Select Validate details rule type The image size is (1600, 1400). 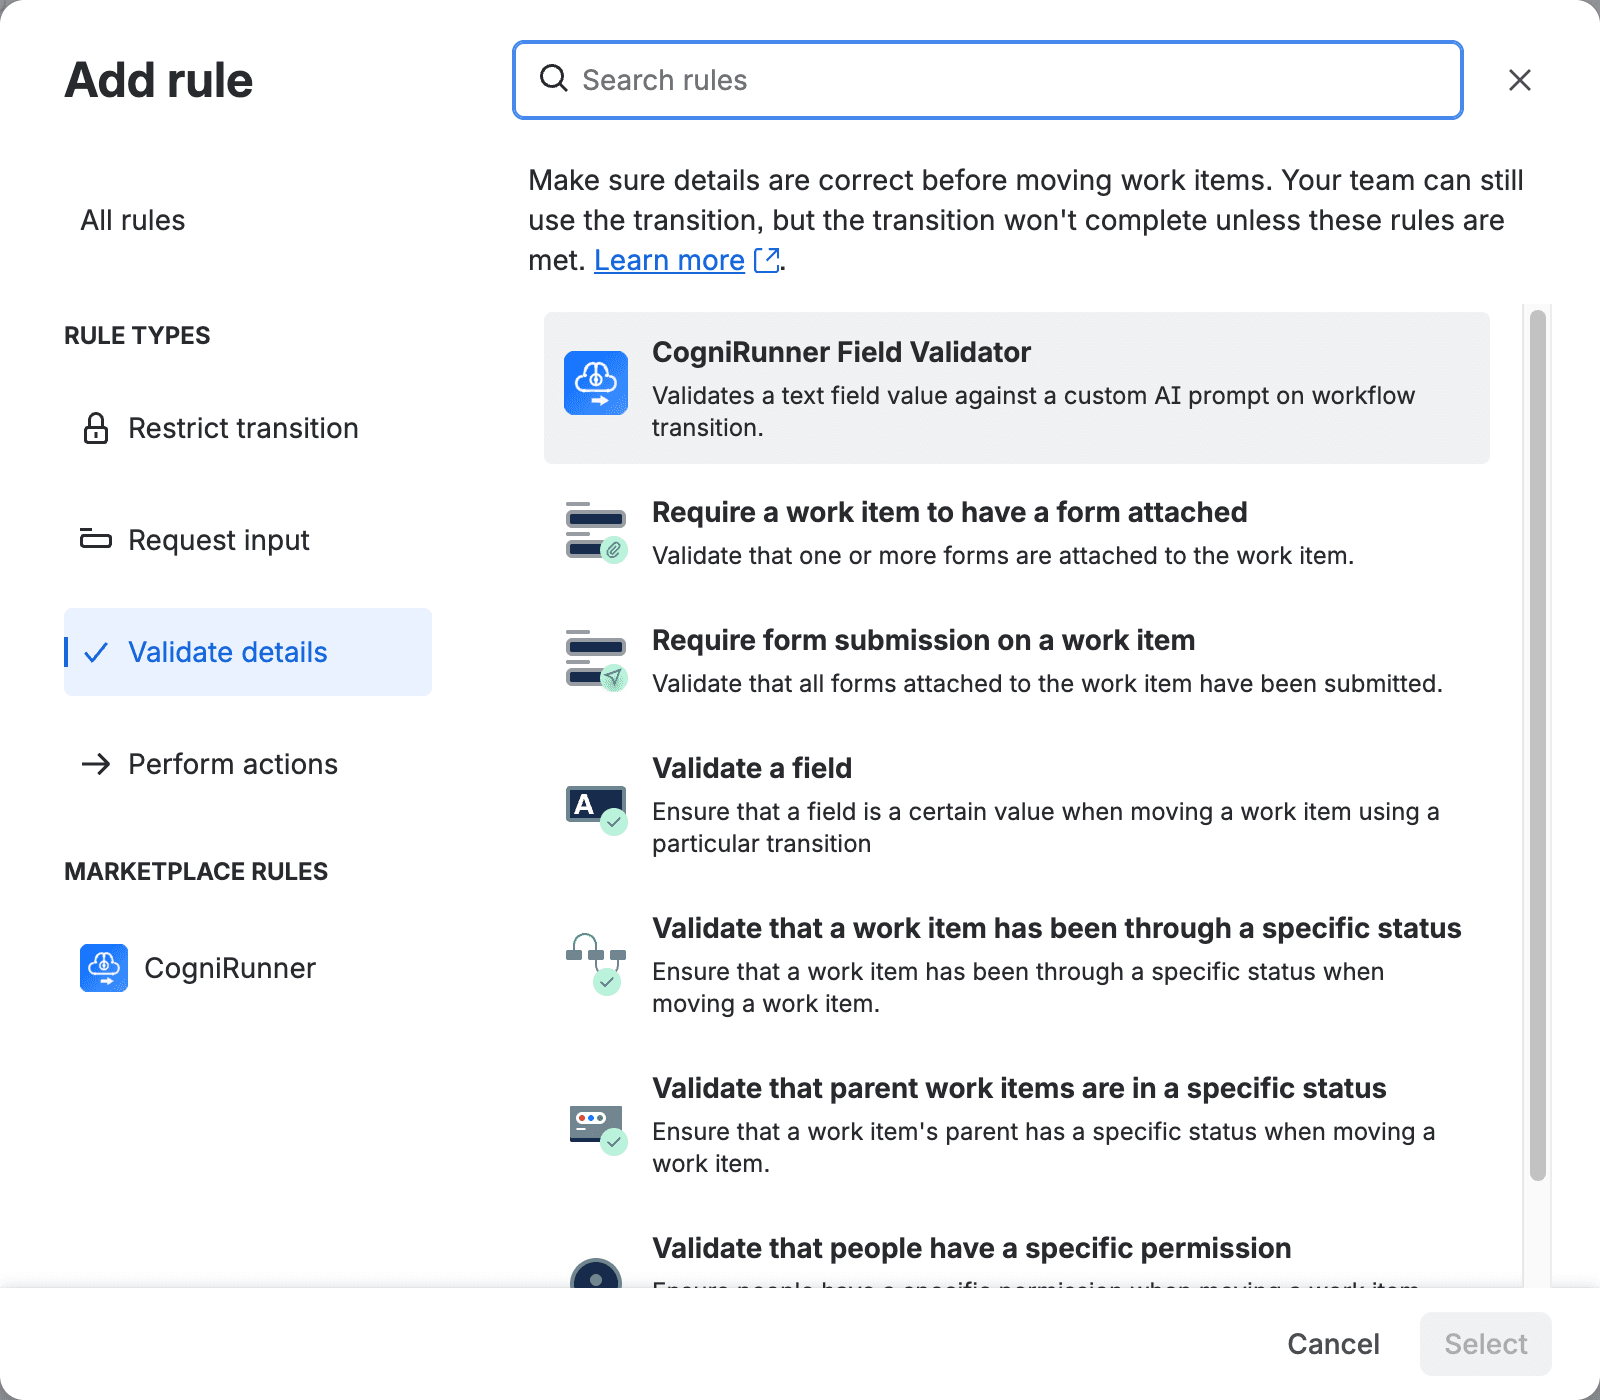point(248,652)
